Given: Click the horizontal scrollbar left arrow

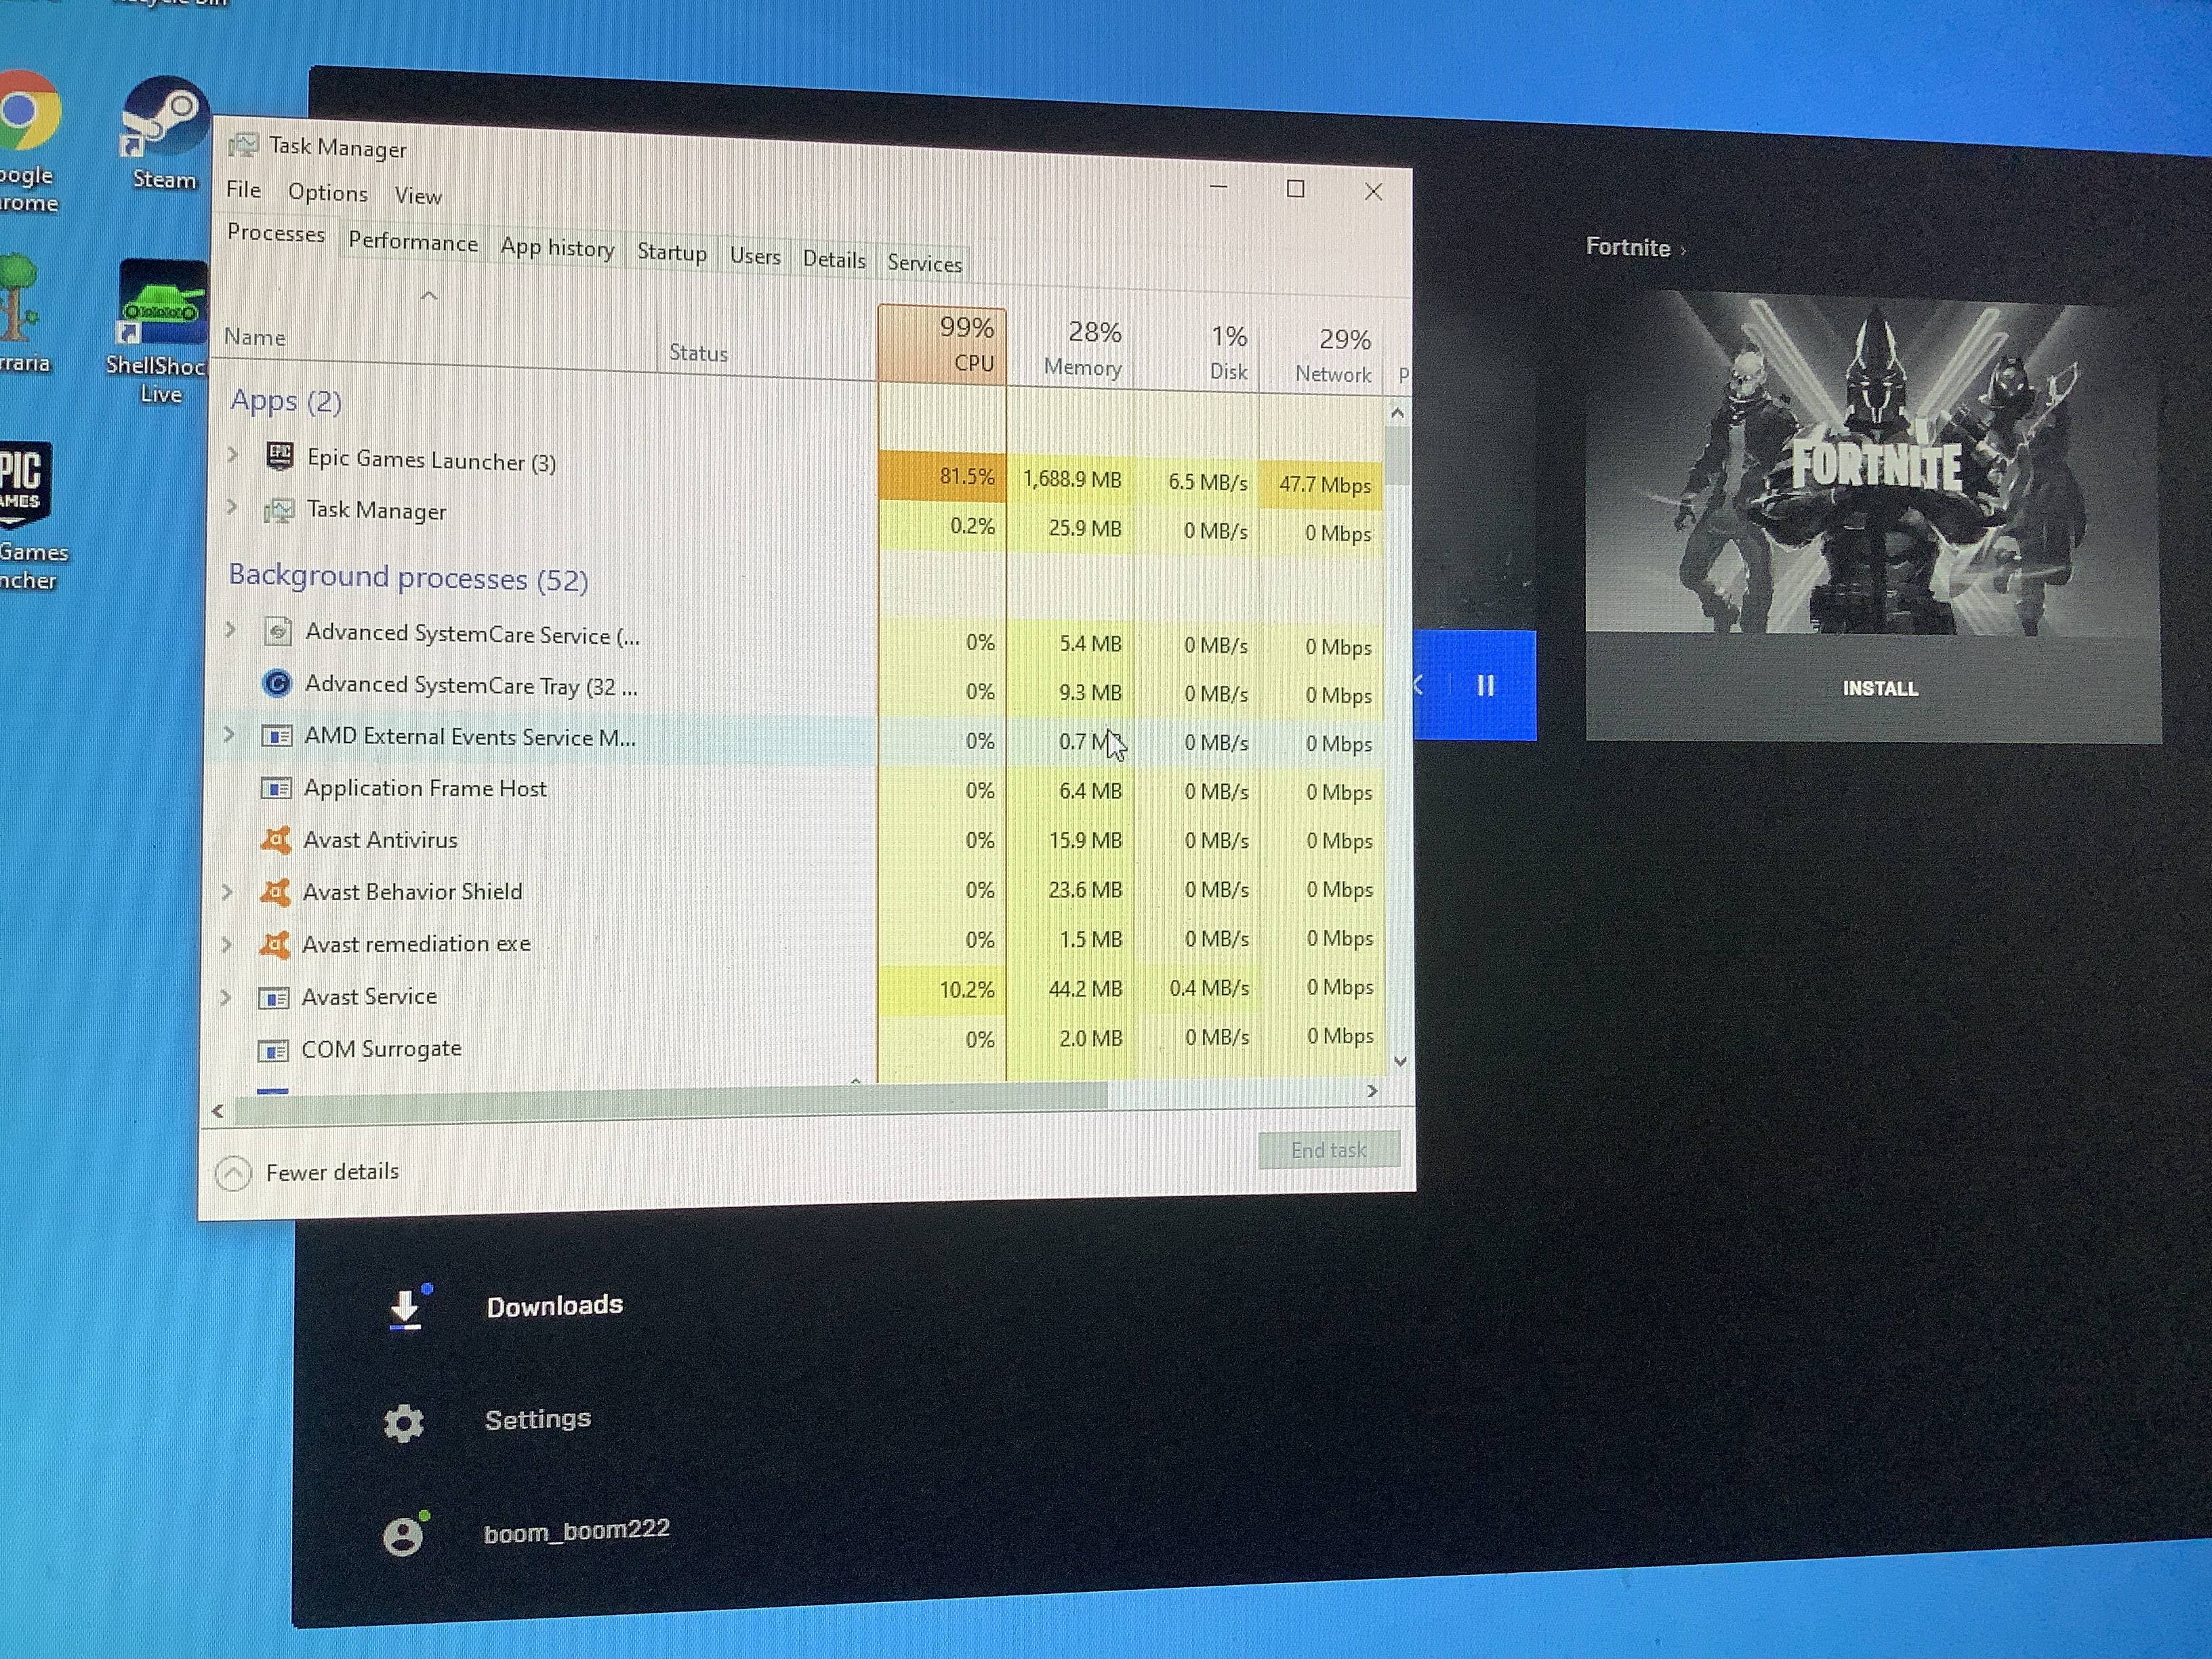Looking at the screenshot, I should (218, 1111).
